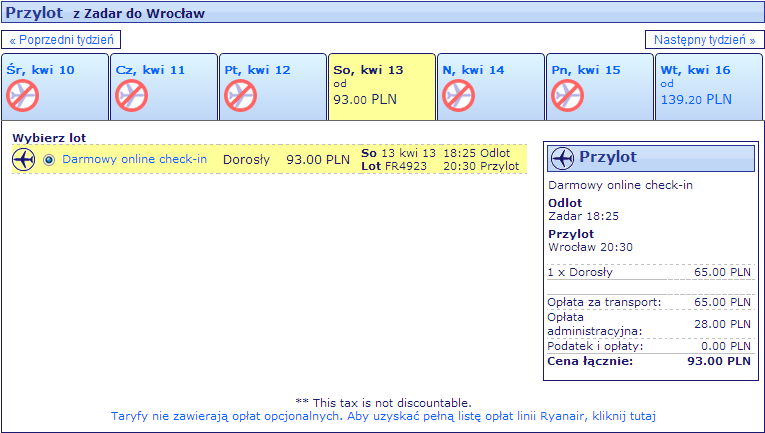Screen dimensions: 765x433
Task: Select the Śr, kwi 10 date tab
Action: coord(55,87)
